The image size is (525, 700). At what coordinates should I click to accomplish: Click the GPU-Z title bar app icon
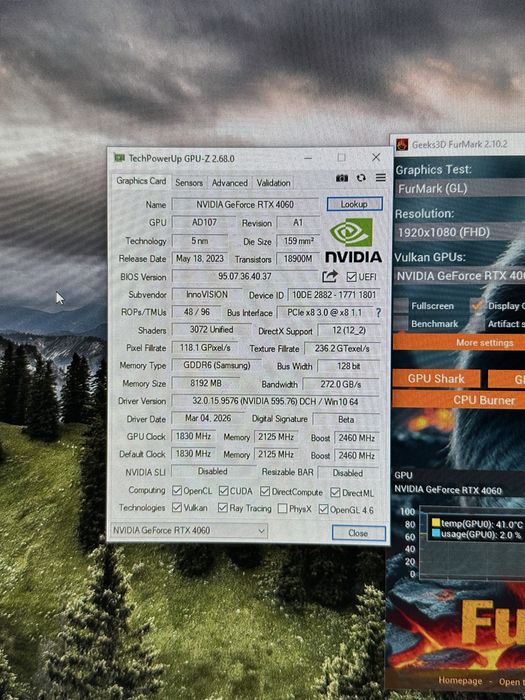(119, 158)
